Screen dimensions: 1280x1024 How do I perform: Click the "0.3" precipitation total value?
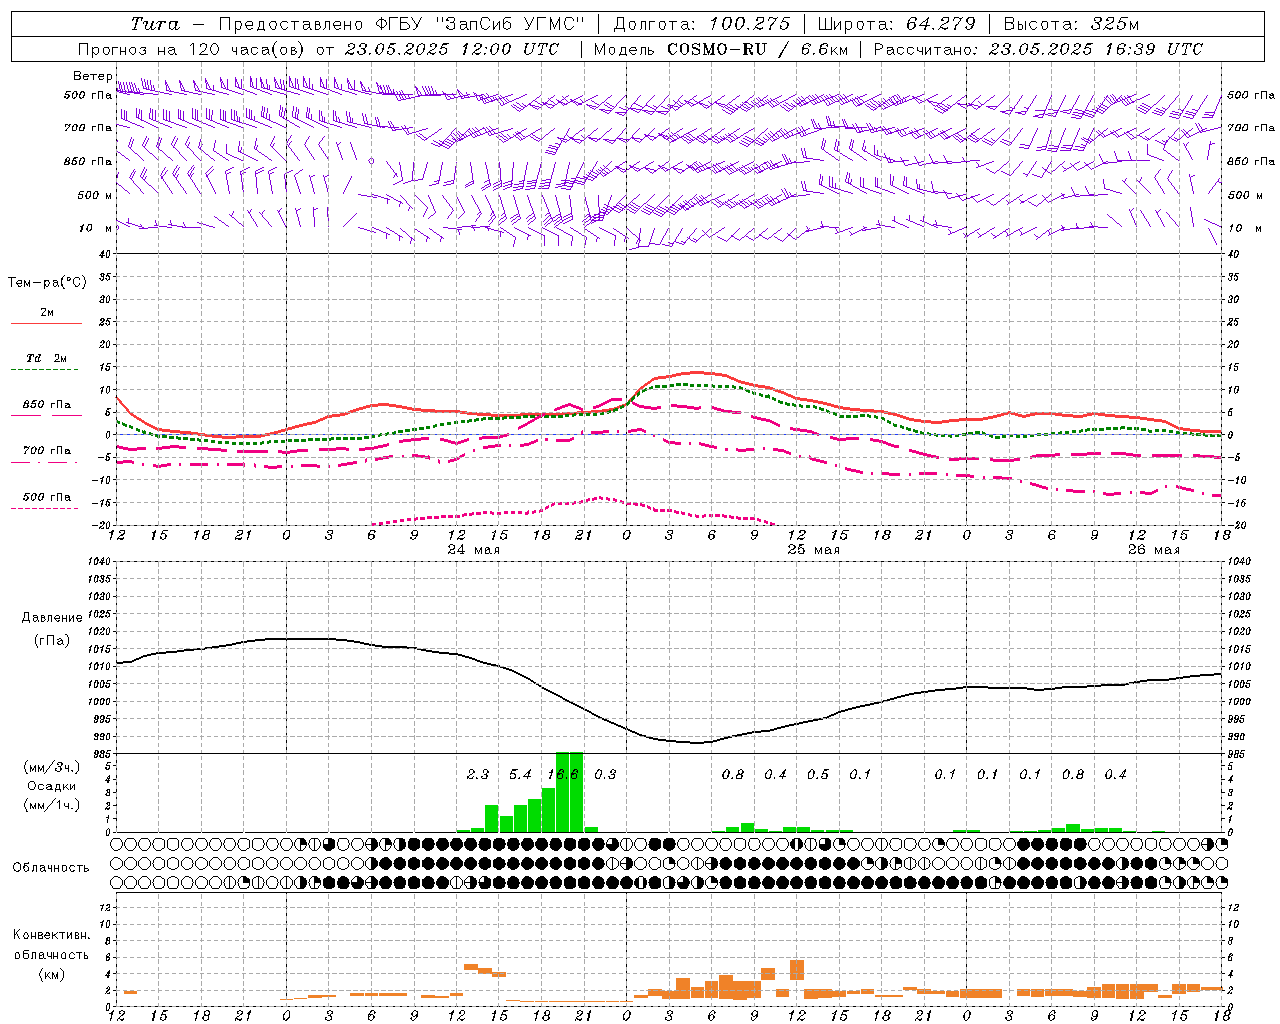click(x=605, y=774)
